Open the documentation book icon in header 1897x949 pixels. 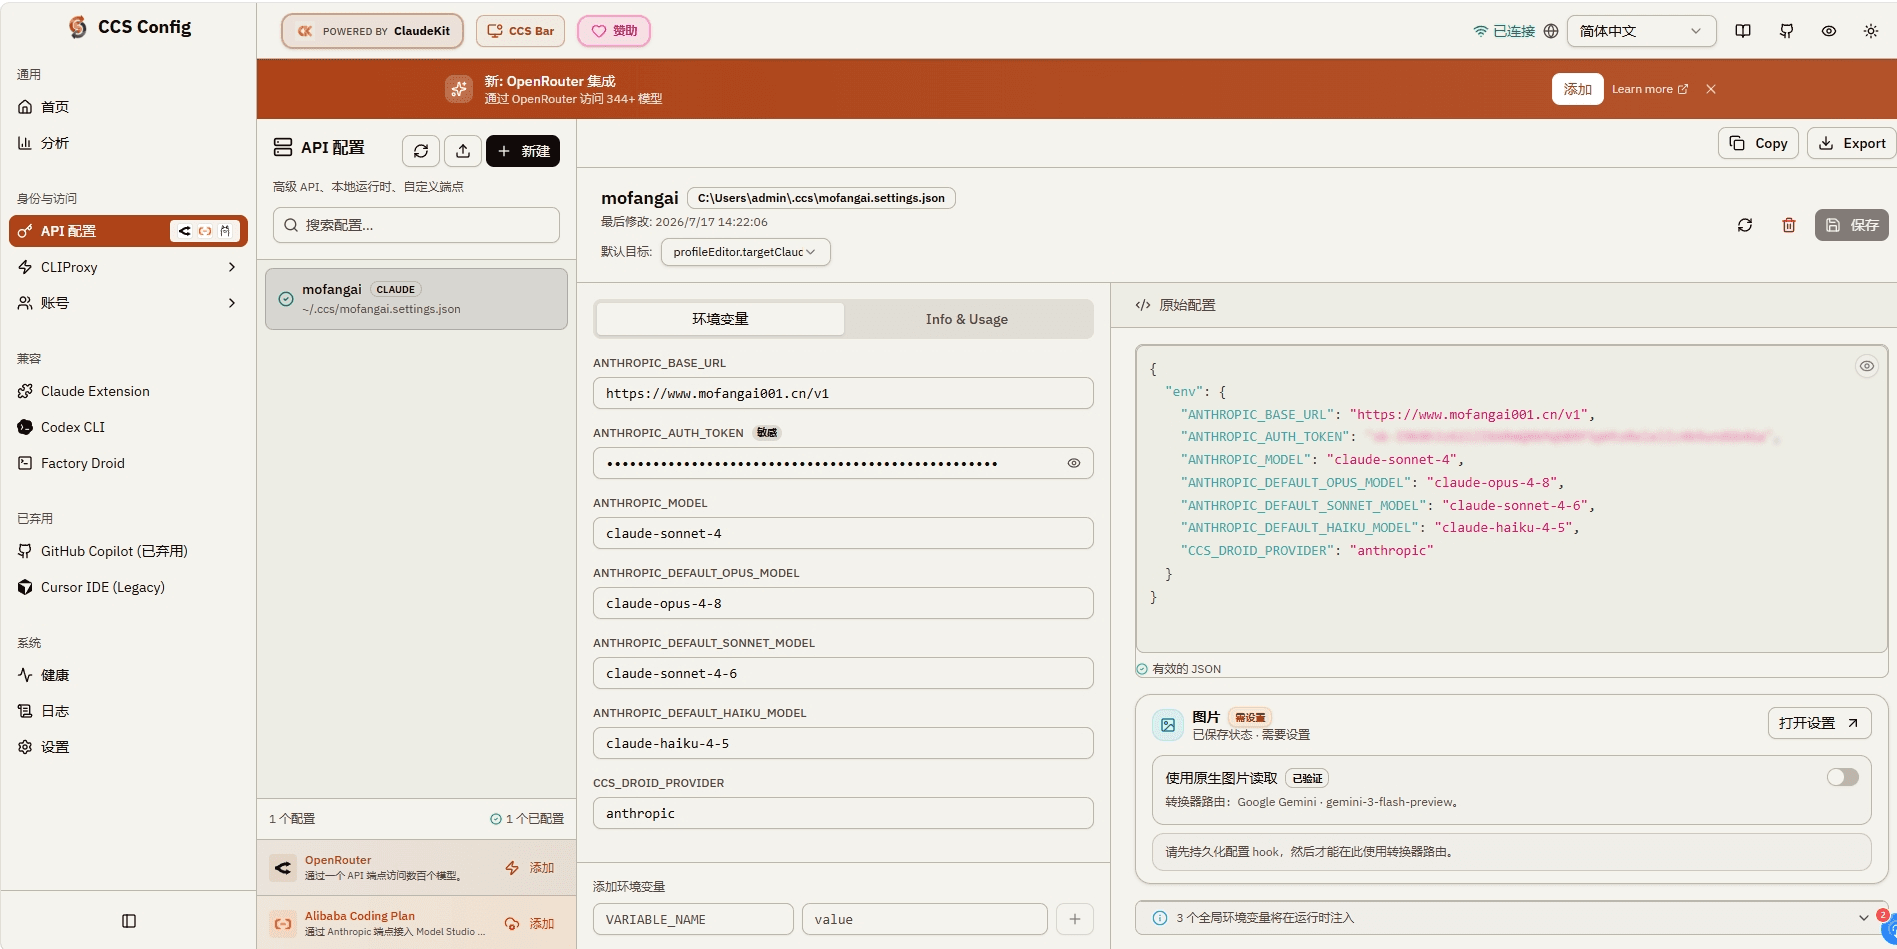1743,31
